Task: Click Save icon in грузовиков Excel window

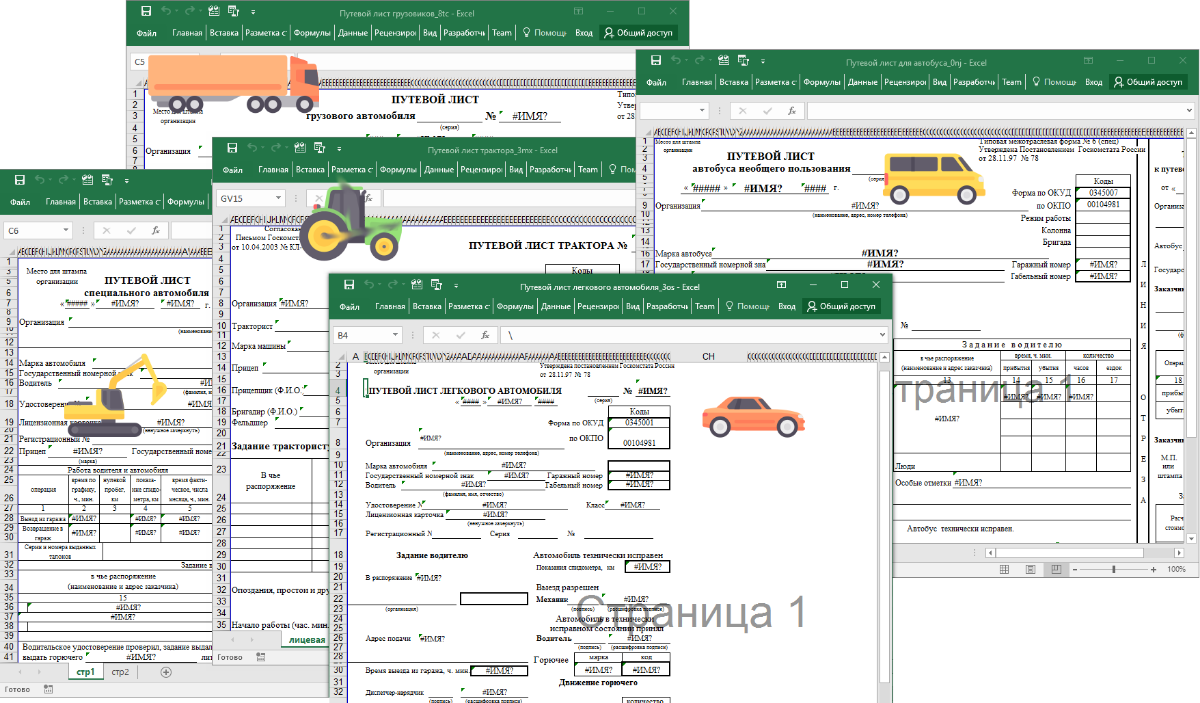Action: 146,11
